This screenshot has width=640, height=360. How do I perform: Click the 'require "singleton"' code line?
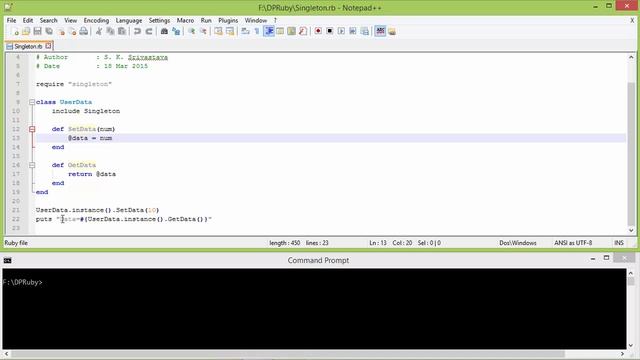pyautogui.click(x=74, y=84)
